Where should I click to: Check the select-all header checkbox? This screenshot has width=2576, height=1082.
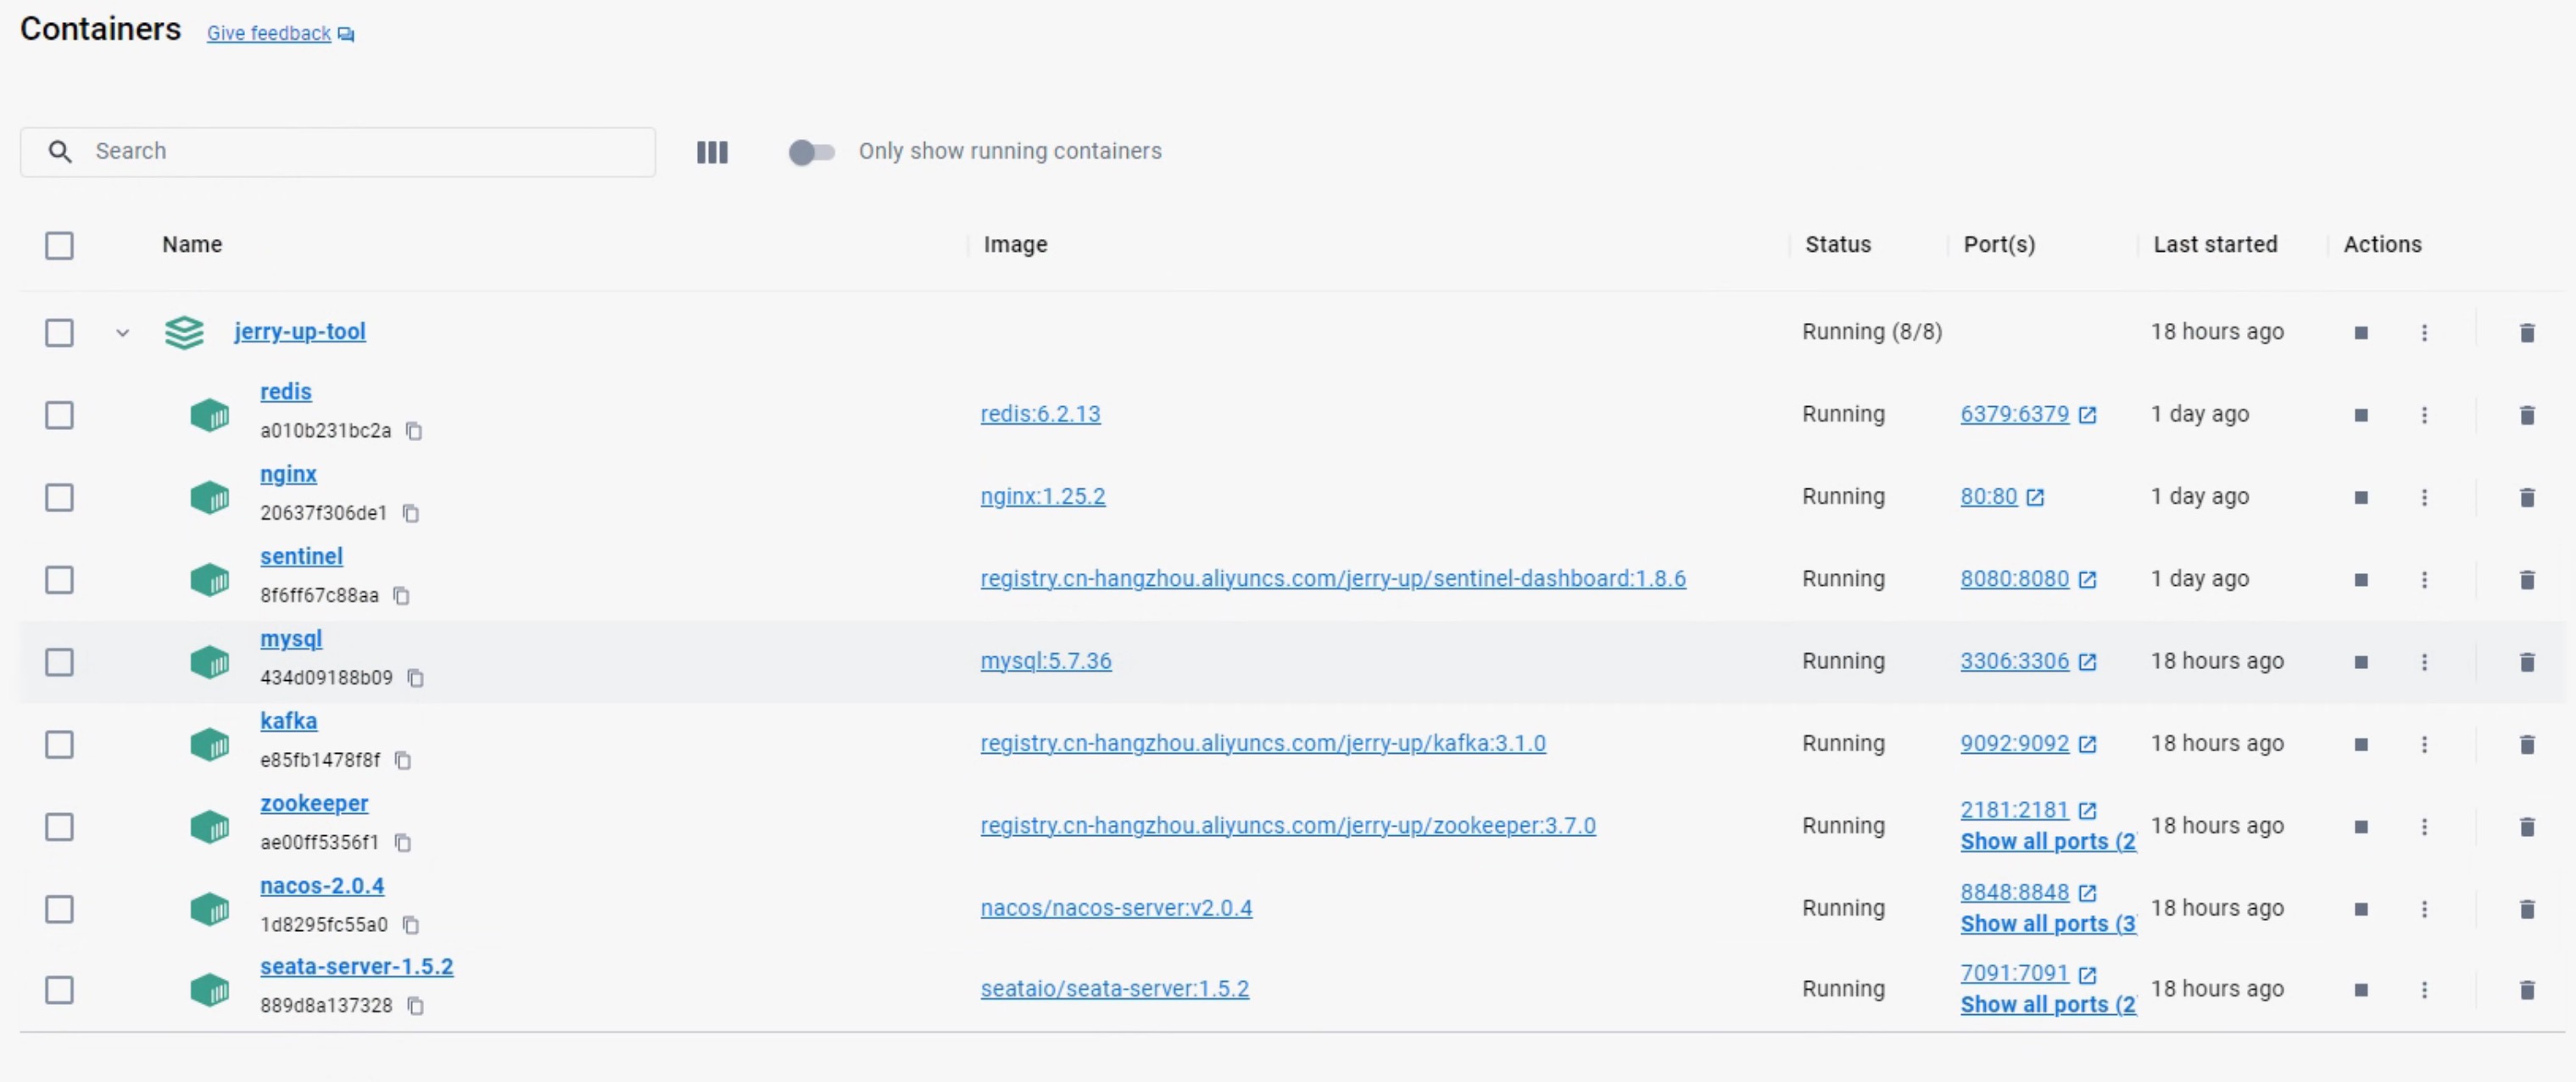pos(59,245)
